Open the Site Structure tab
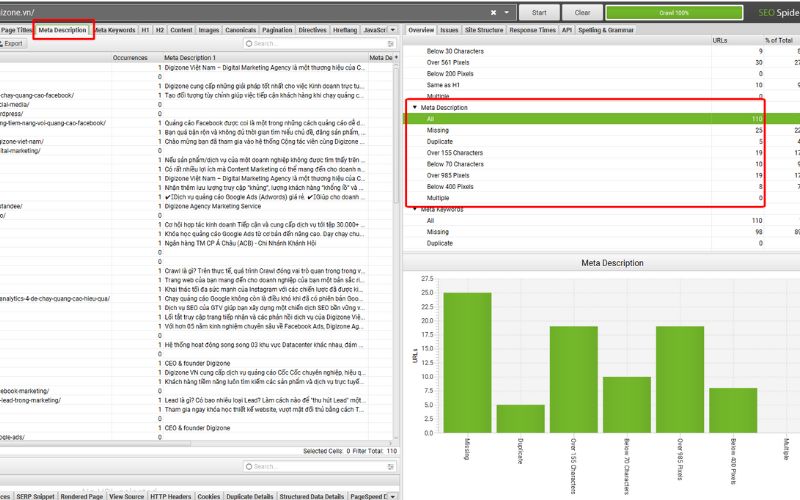 point(484,30)
